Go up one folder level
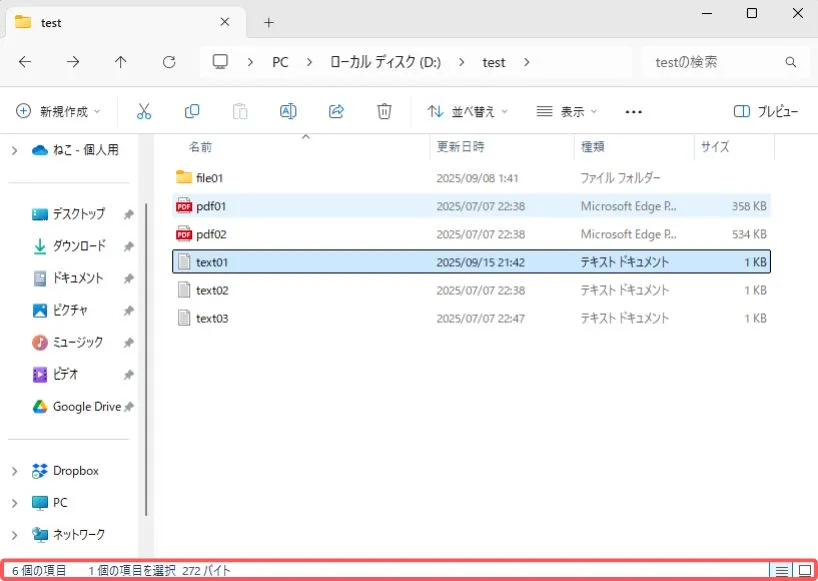 click(121, 62)
